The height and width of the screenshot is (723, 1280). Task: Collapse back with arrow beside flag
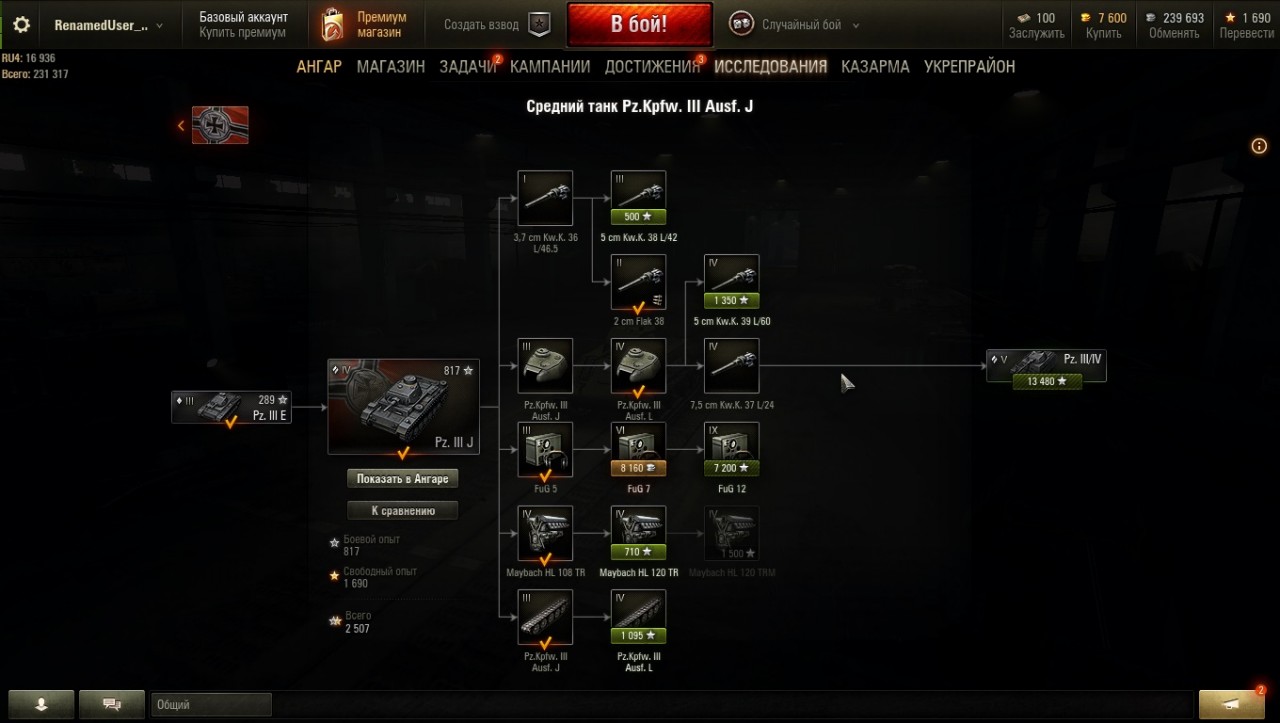(x=181, y=126)
